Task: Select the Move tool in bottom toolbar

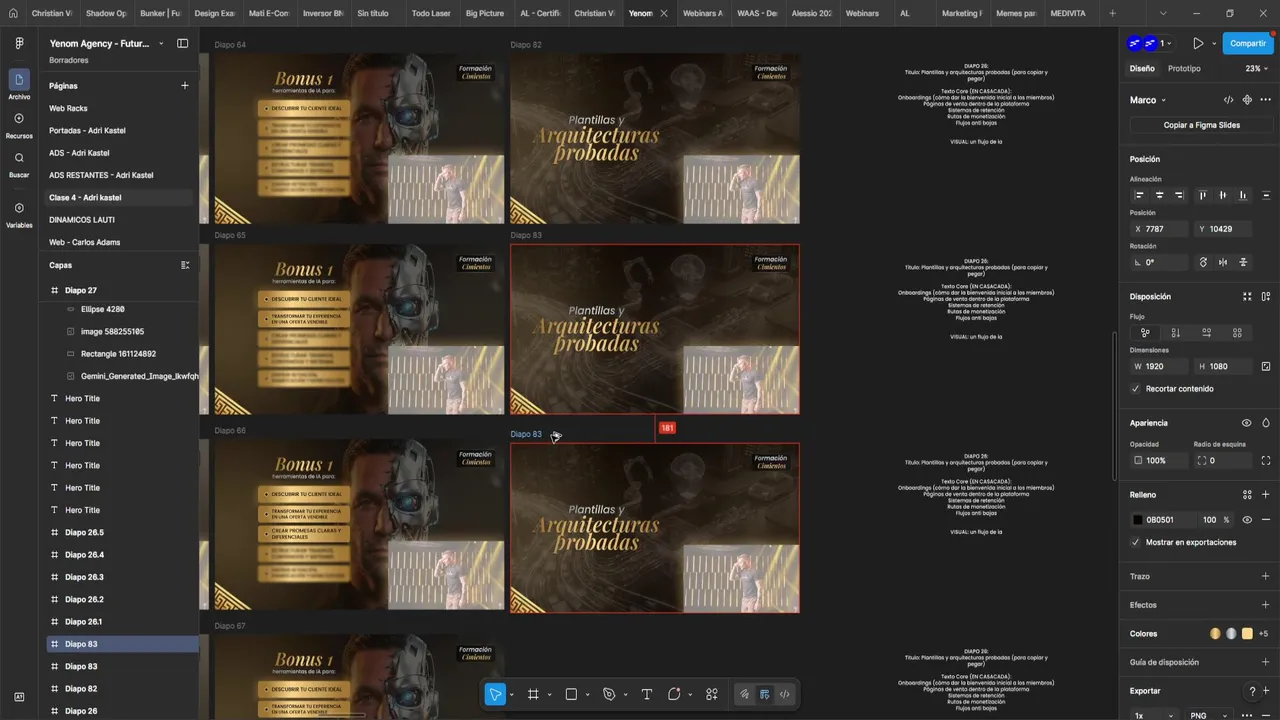Action: (x=495, y=694)
